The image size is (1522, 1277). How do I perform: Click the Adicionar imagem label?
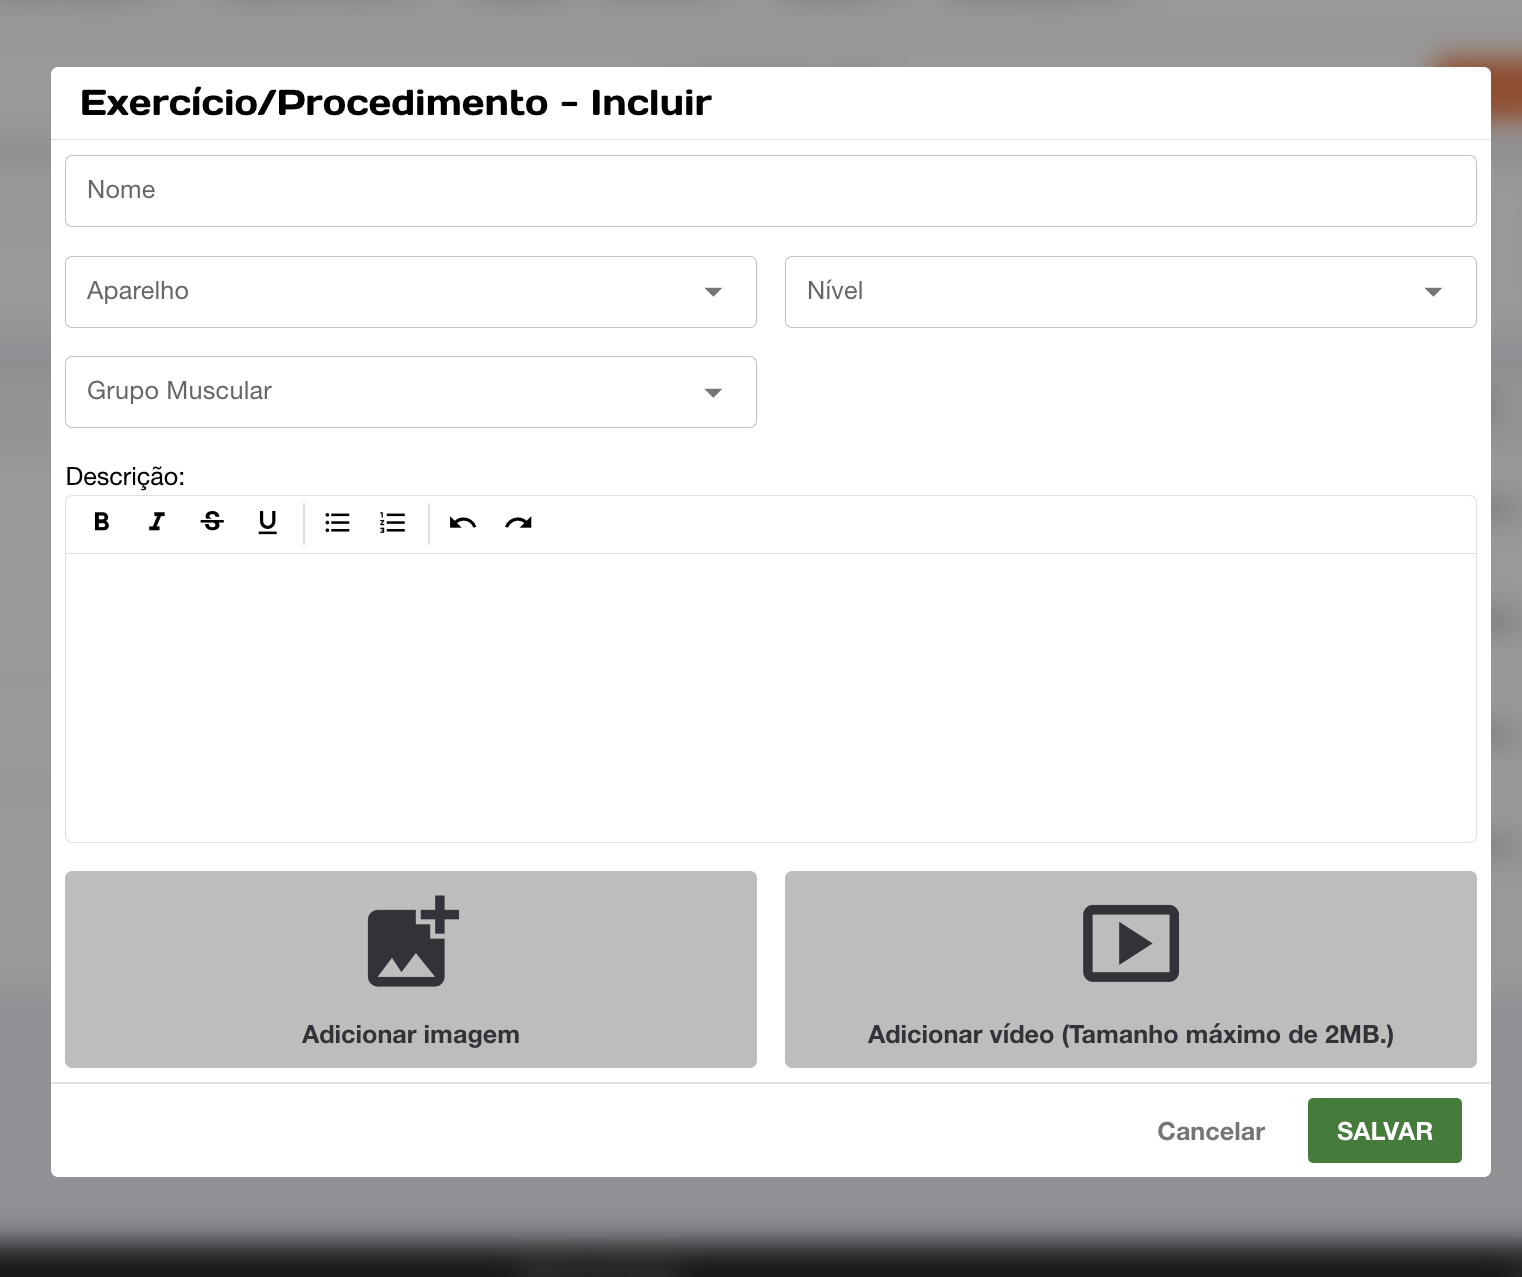coord(410,1034)
